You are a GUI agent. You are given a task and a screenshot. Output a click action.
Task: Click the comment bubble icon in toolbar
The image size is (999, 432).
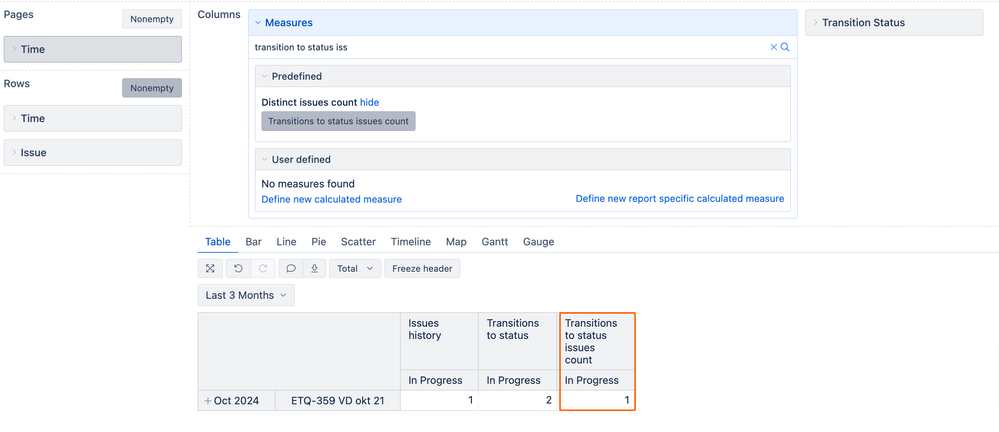click(291, 269)
